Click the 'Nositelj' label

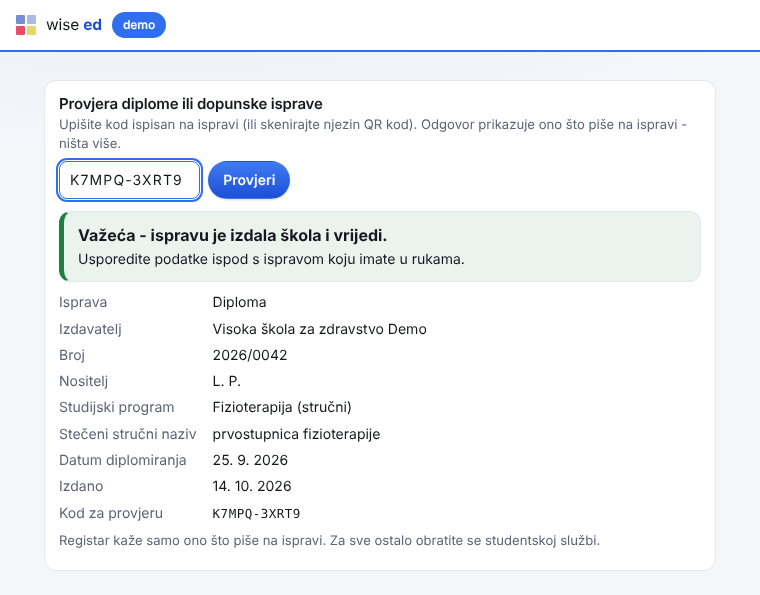(83, 381)
